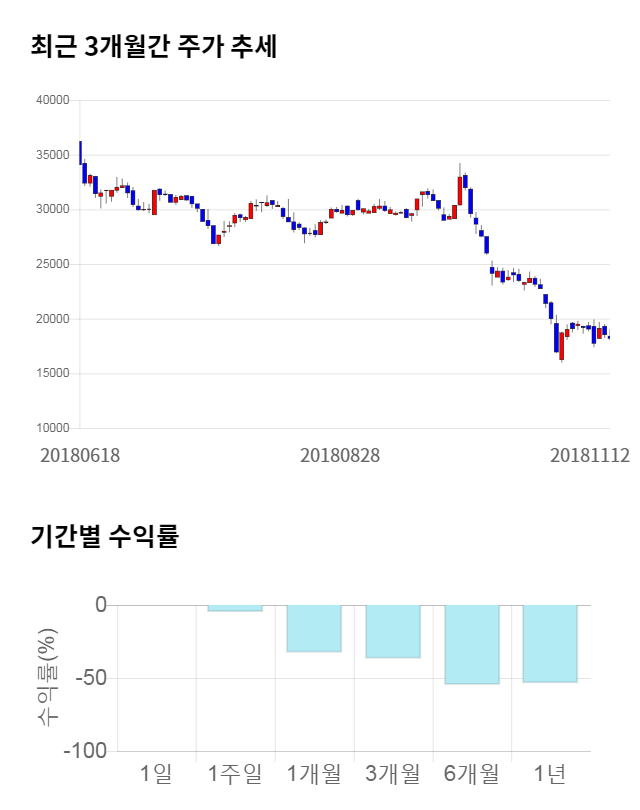Click the 10000 price axis label
The image size is (640, 810).
tap(52, 428)
